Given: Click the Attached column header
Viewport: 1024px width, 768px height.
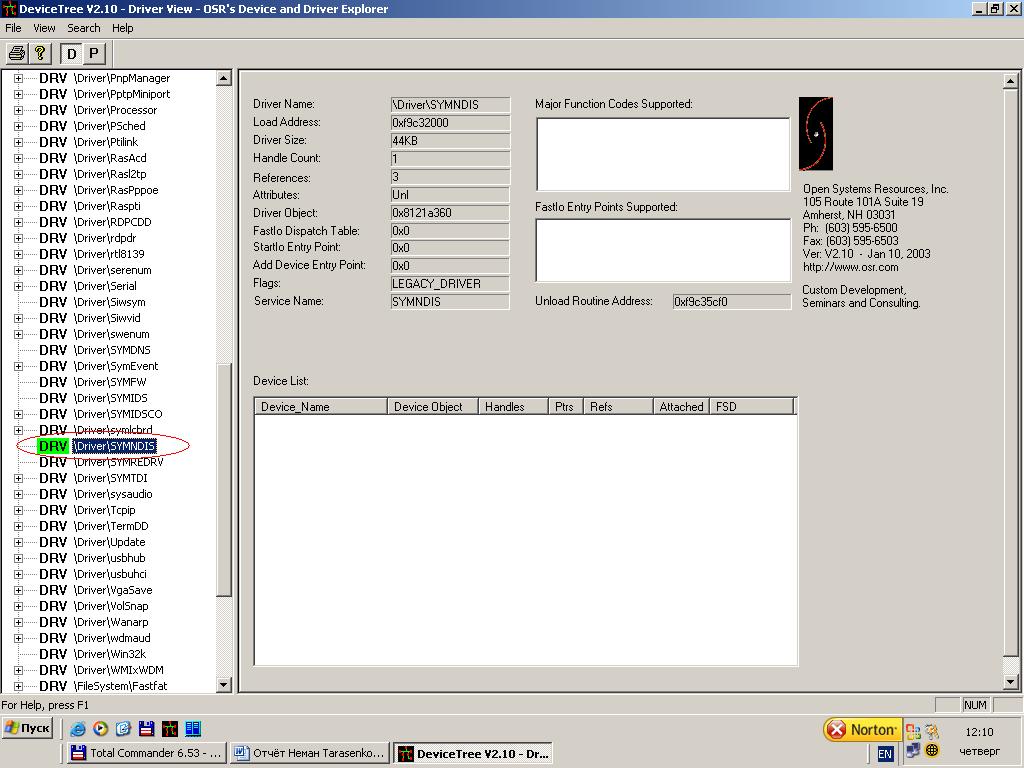Looking at the screenshot, I should tap(681, 407).
